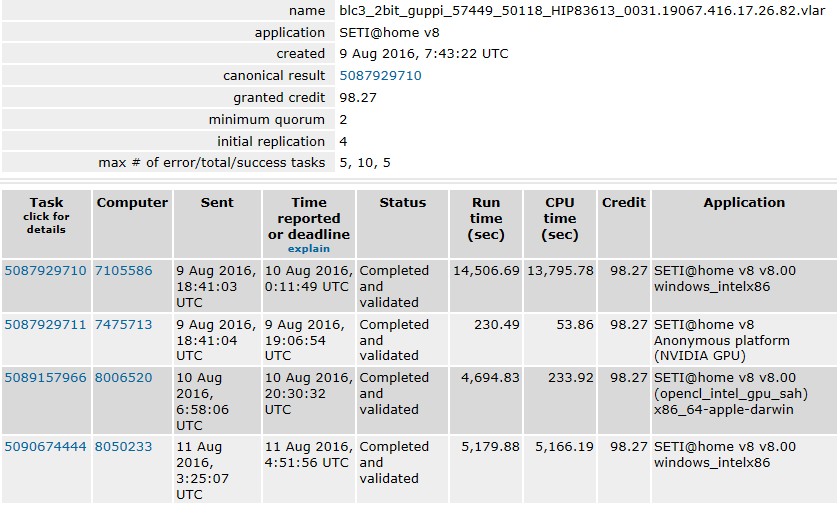Open computer 8050233 link
Viewport: 837px width, 505px height.
(123, 447)
